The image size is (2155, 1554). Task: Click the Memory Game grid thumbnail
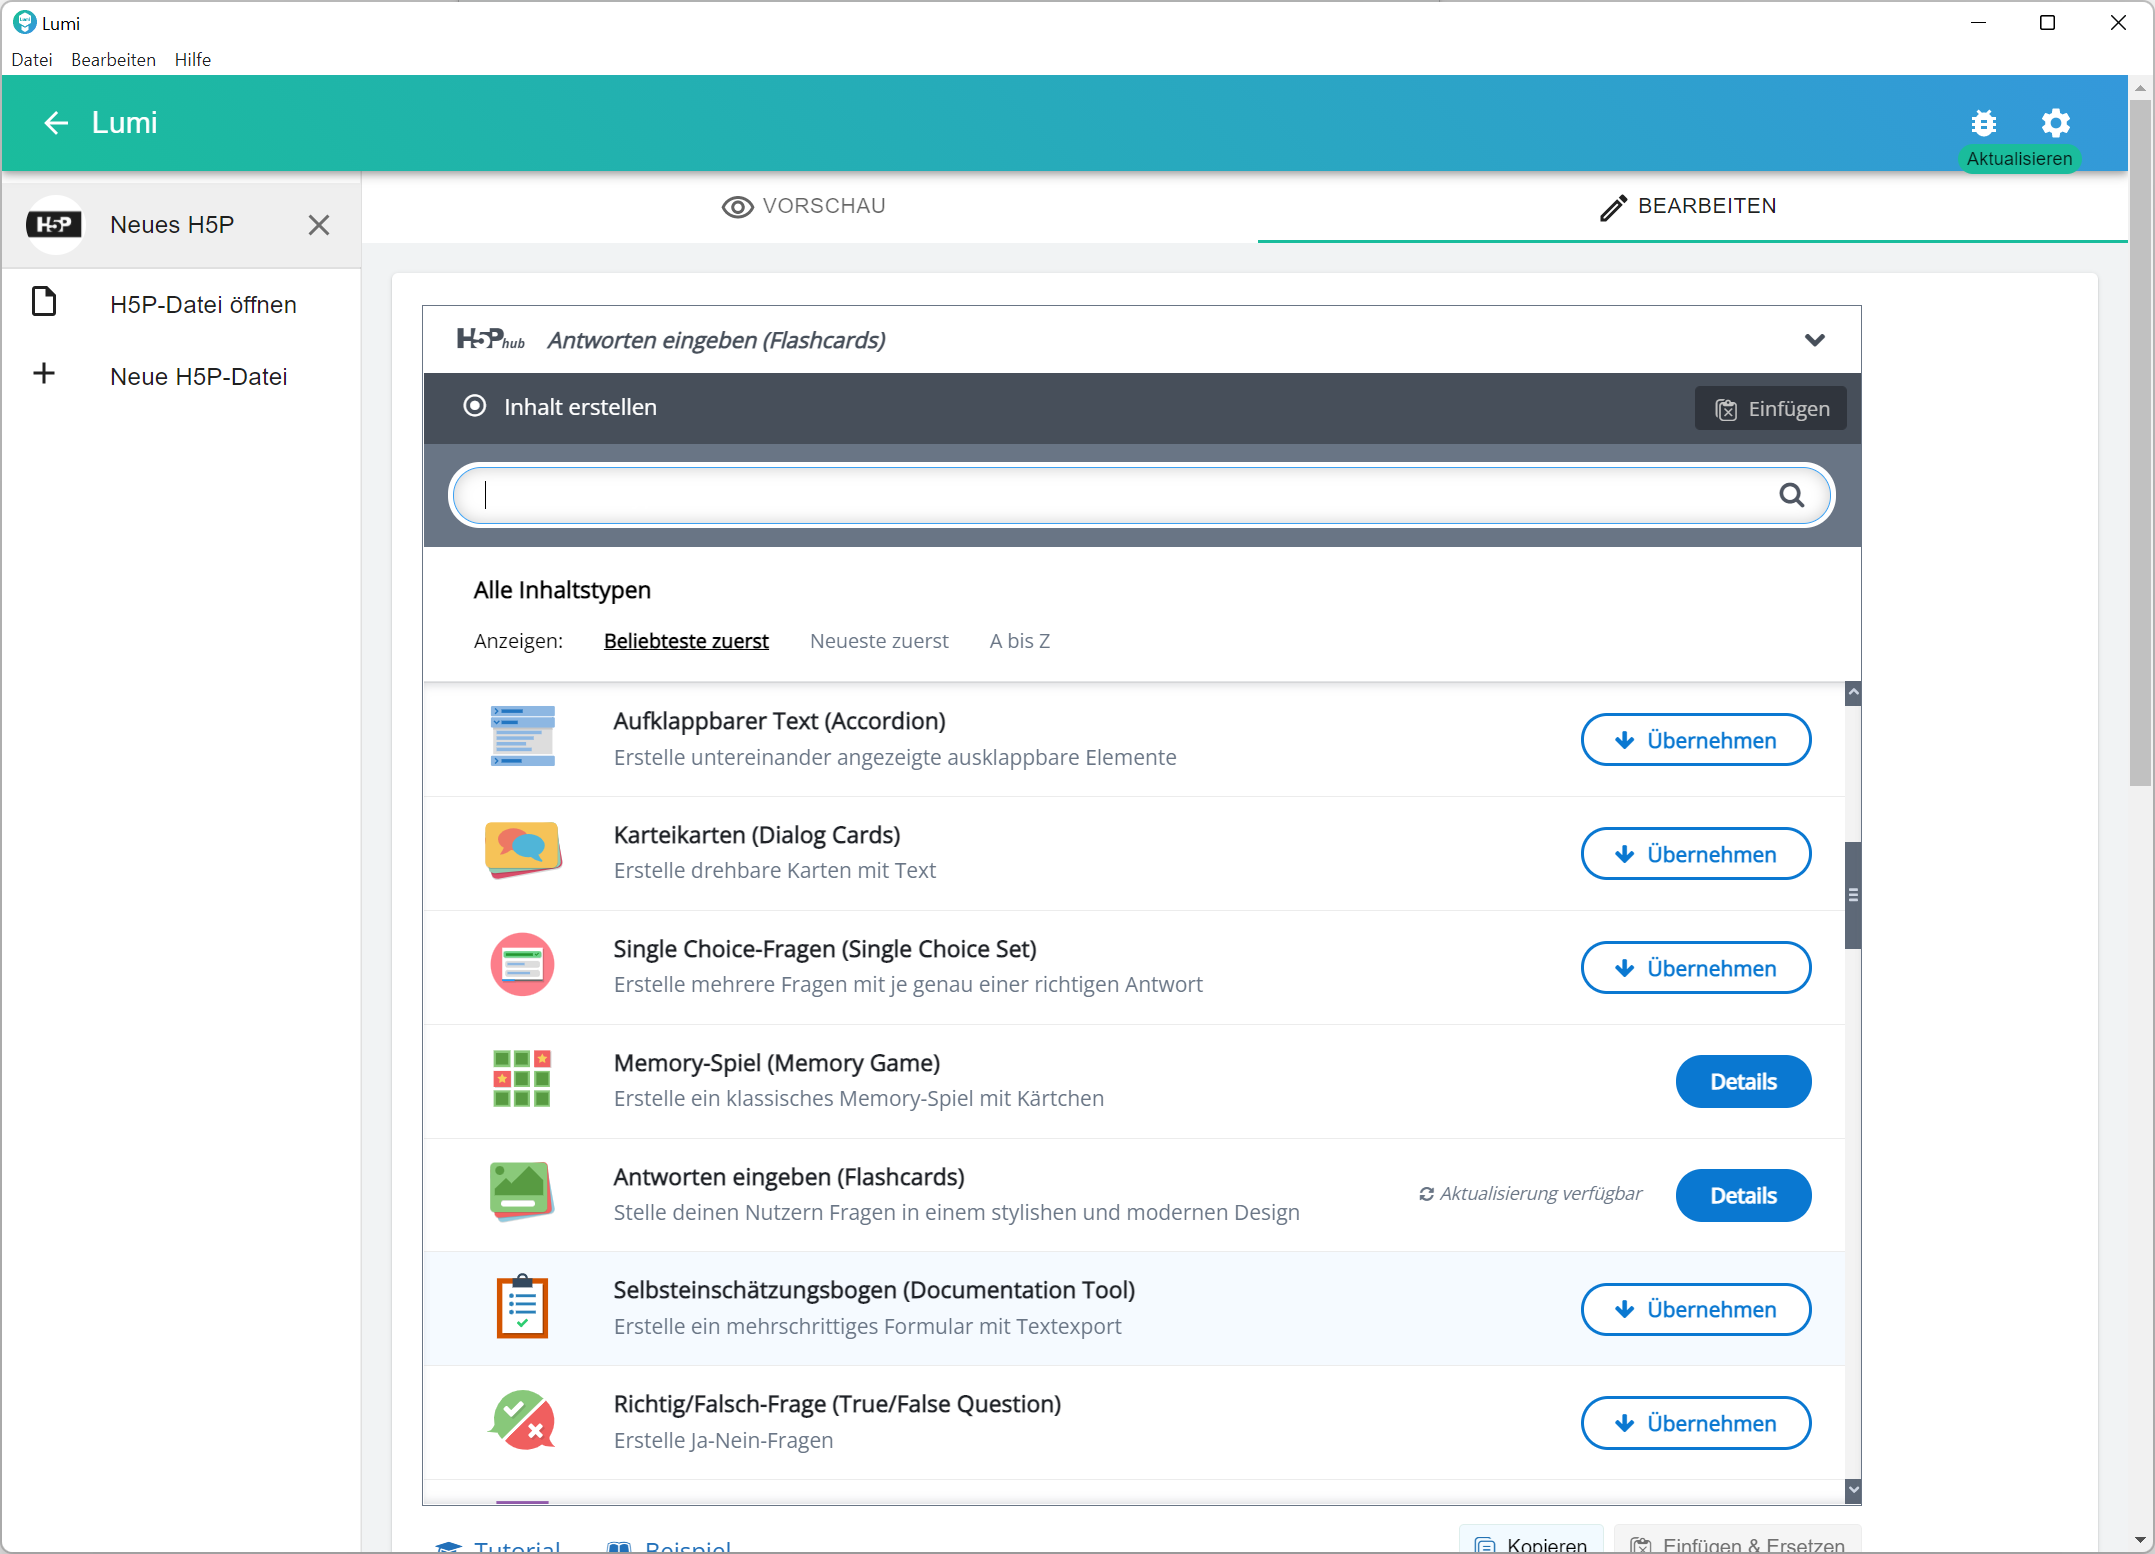521,1079
